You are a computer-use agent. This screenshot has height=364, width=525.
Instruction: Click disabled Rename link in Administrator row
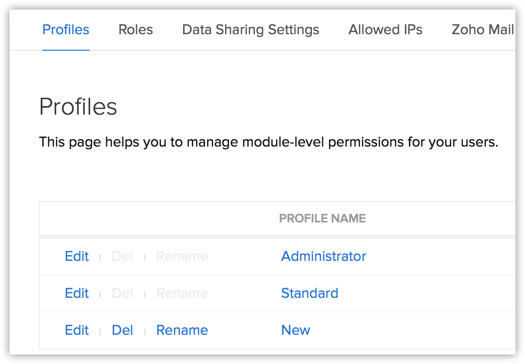[182, 256]
